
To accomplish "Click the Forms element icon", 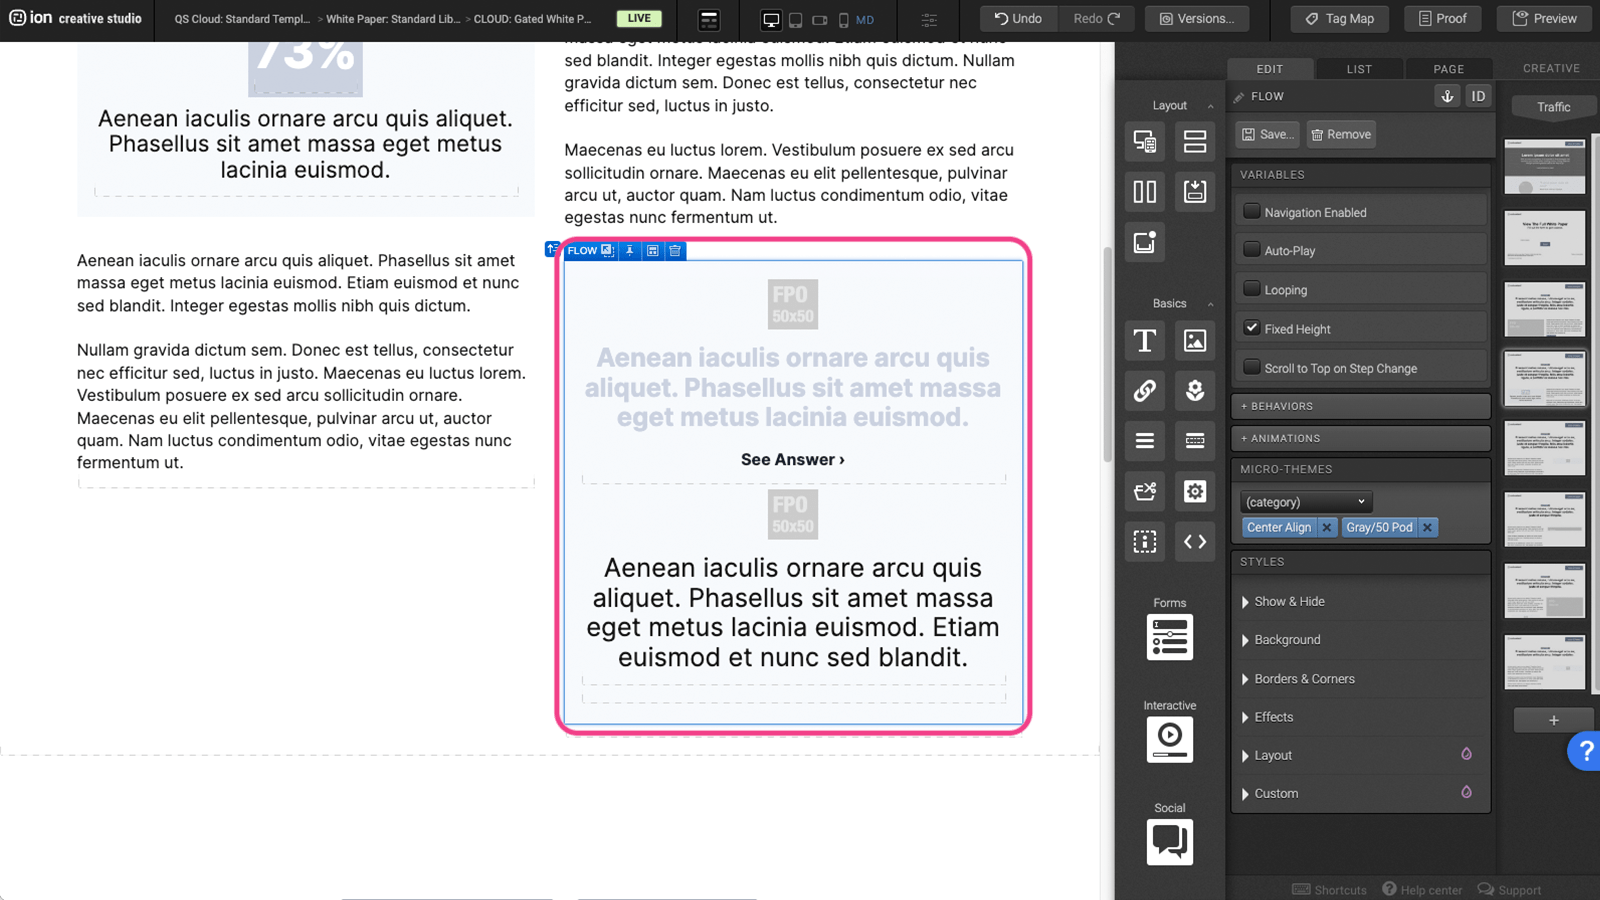I will point(1169,638).
